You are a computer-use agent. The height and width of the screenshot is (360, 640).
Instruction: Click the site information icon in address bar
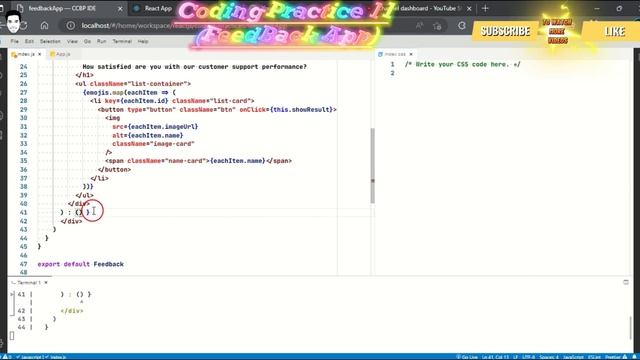coord(71,25)
